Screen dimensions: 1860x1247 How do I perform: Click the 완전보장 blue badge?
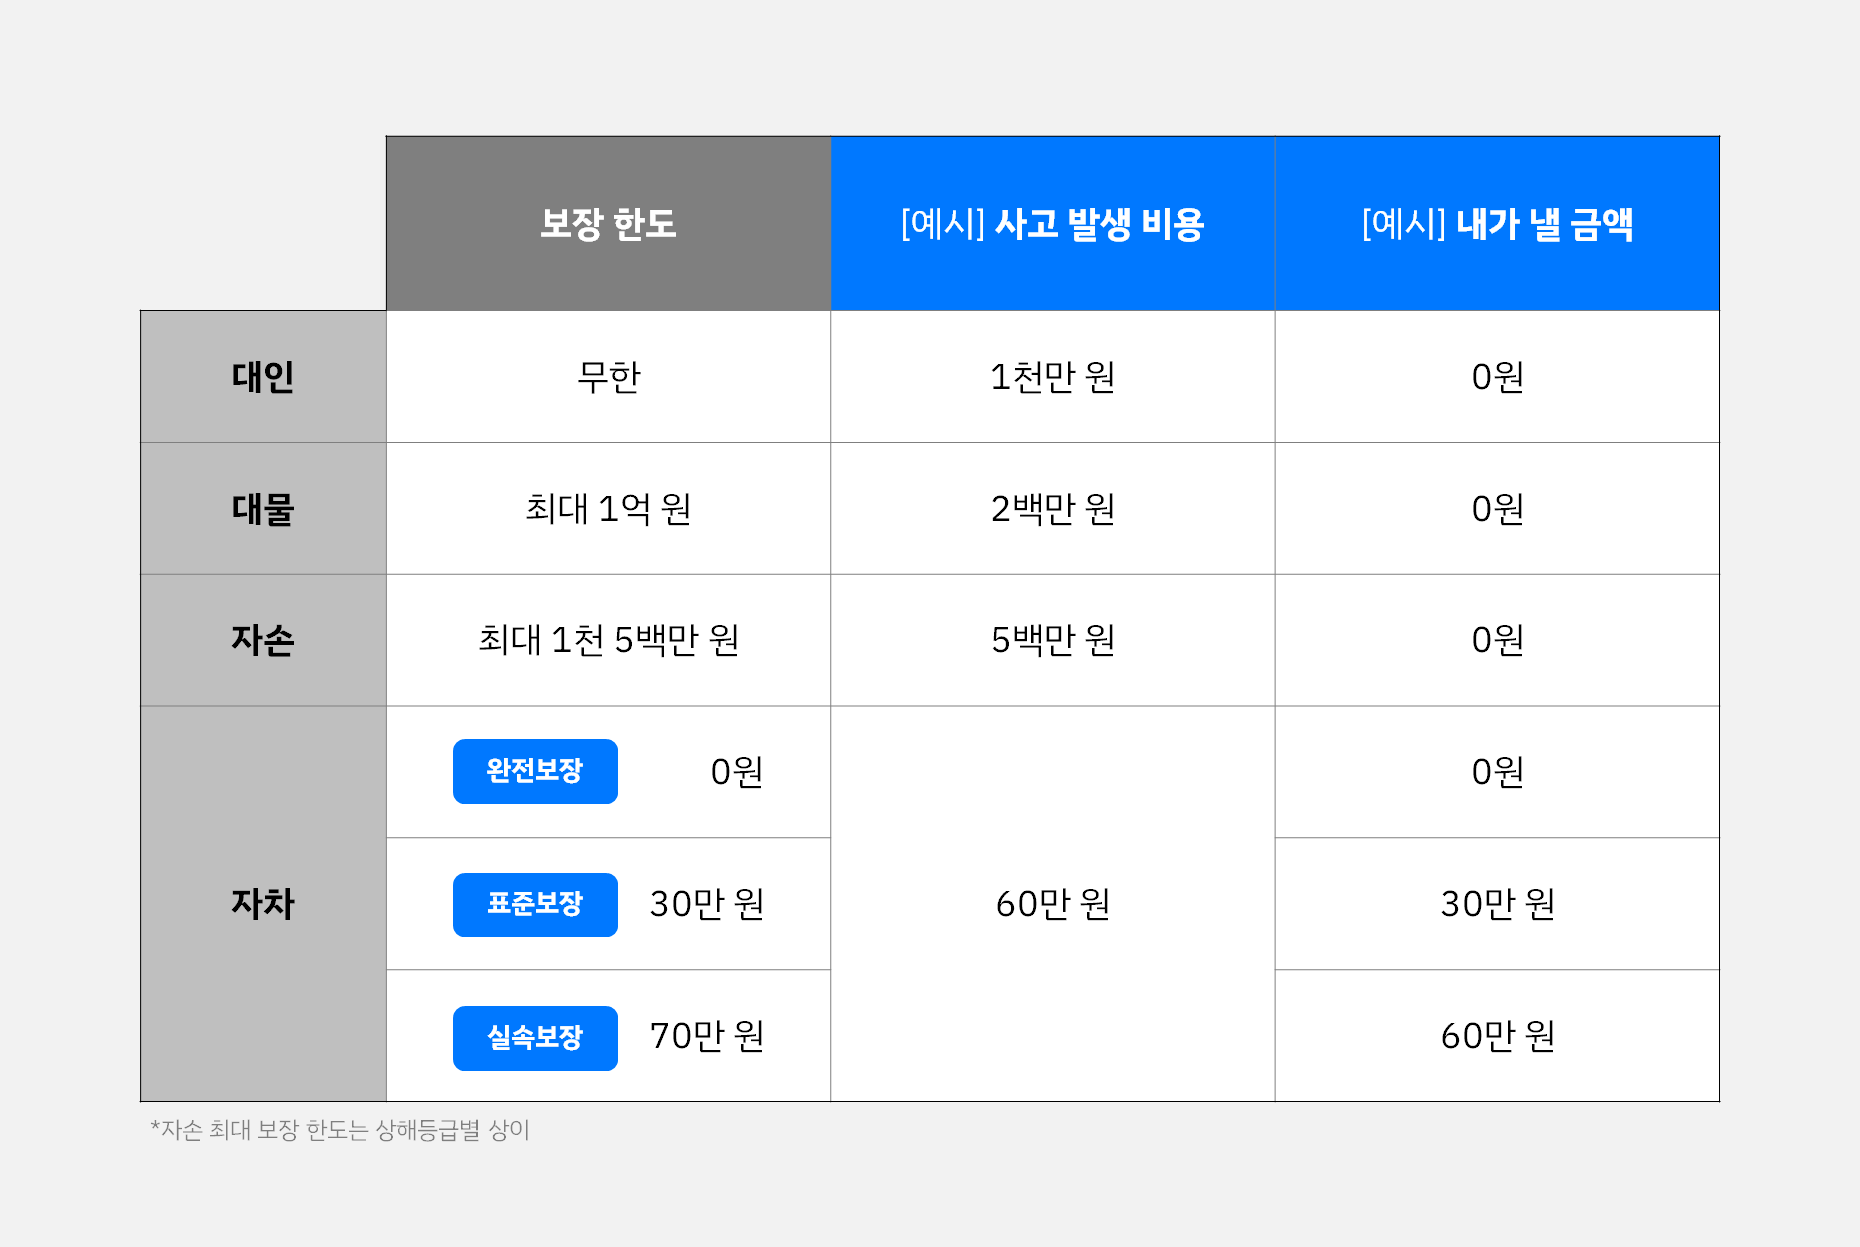tap(535, 771)
